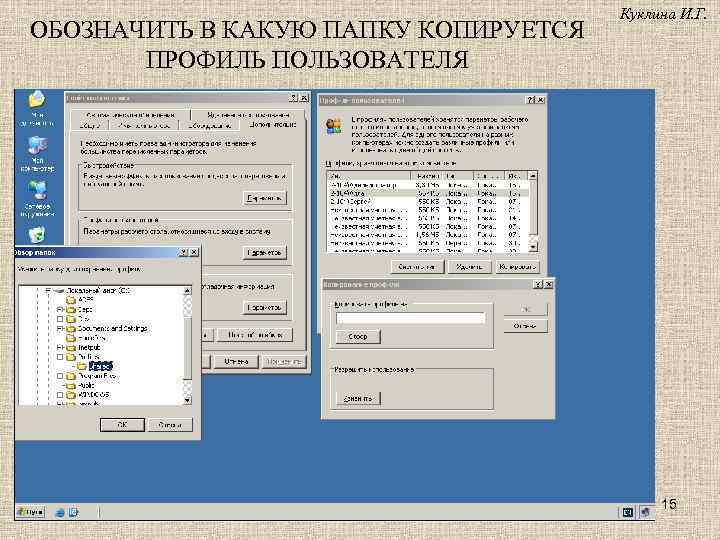Expand the Program Files tree node
This screenshot has width=720, height=540.
point(60,376)
